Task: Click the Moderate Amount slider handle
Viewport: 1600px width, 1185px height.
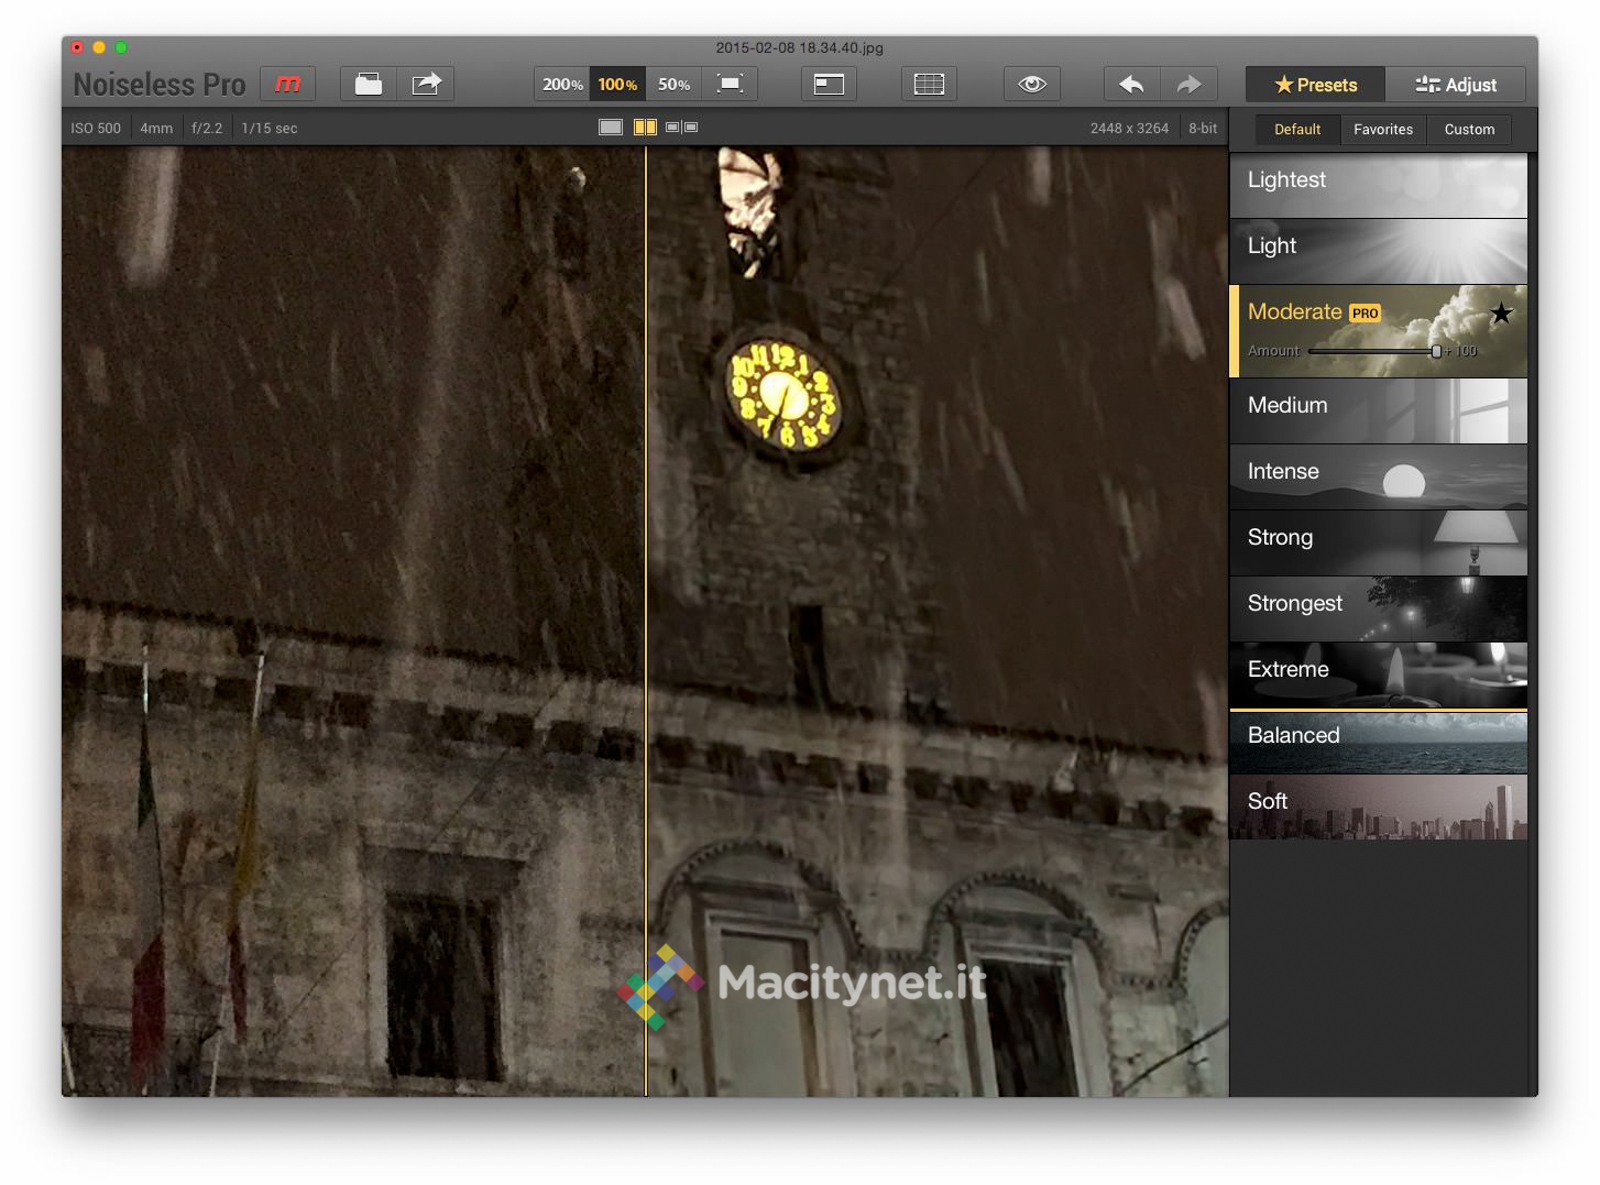Action: point(1436,351)
